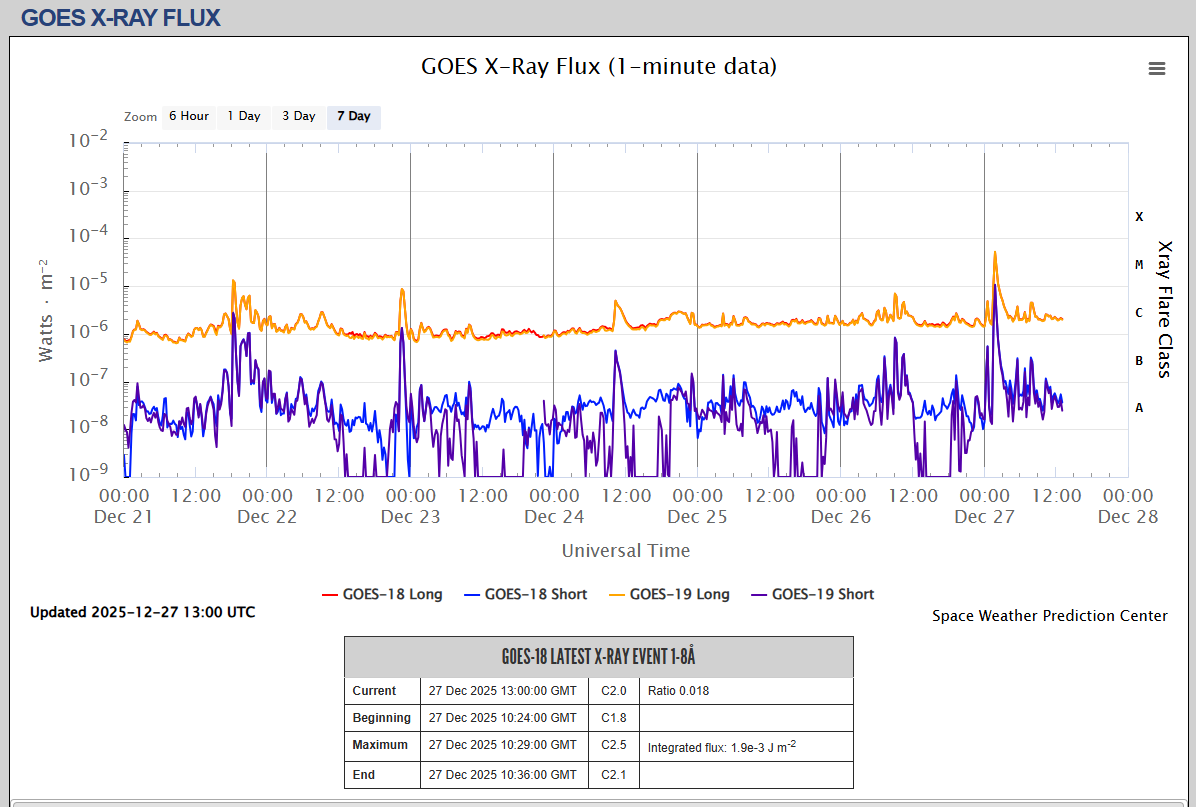
Task: Click the Dec 27 M-class flare peak
Action: click(x=995, y=253)
